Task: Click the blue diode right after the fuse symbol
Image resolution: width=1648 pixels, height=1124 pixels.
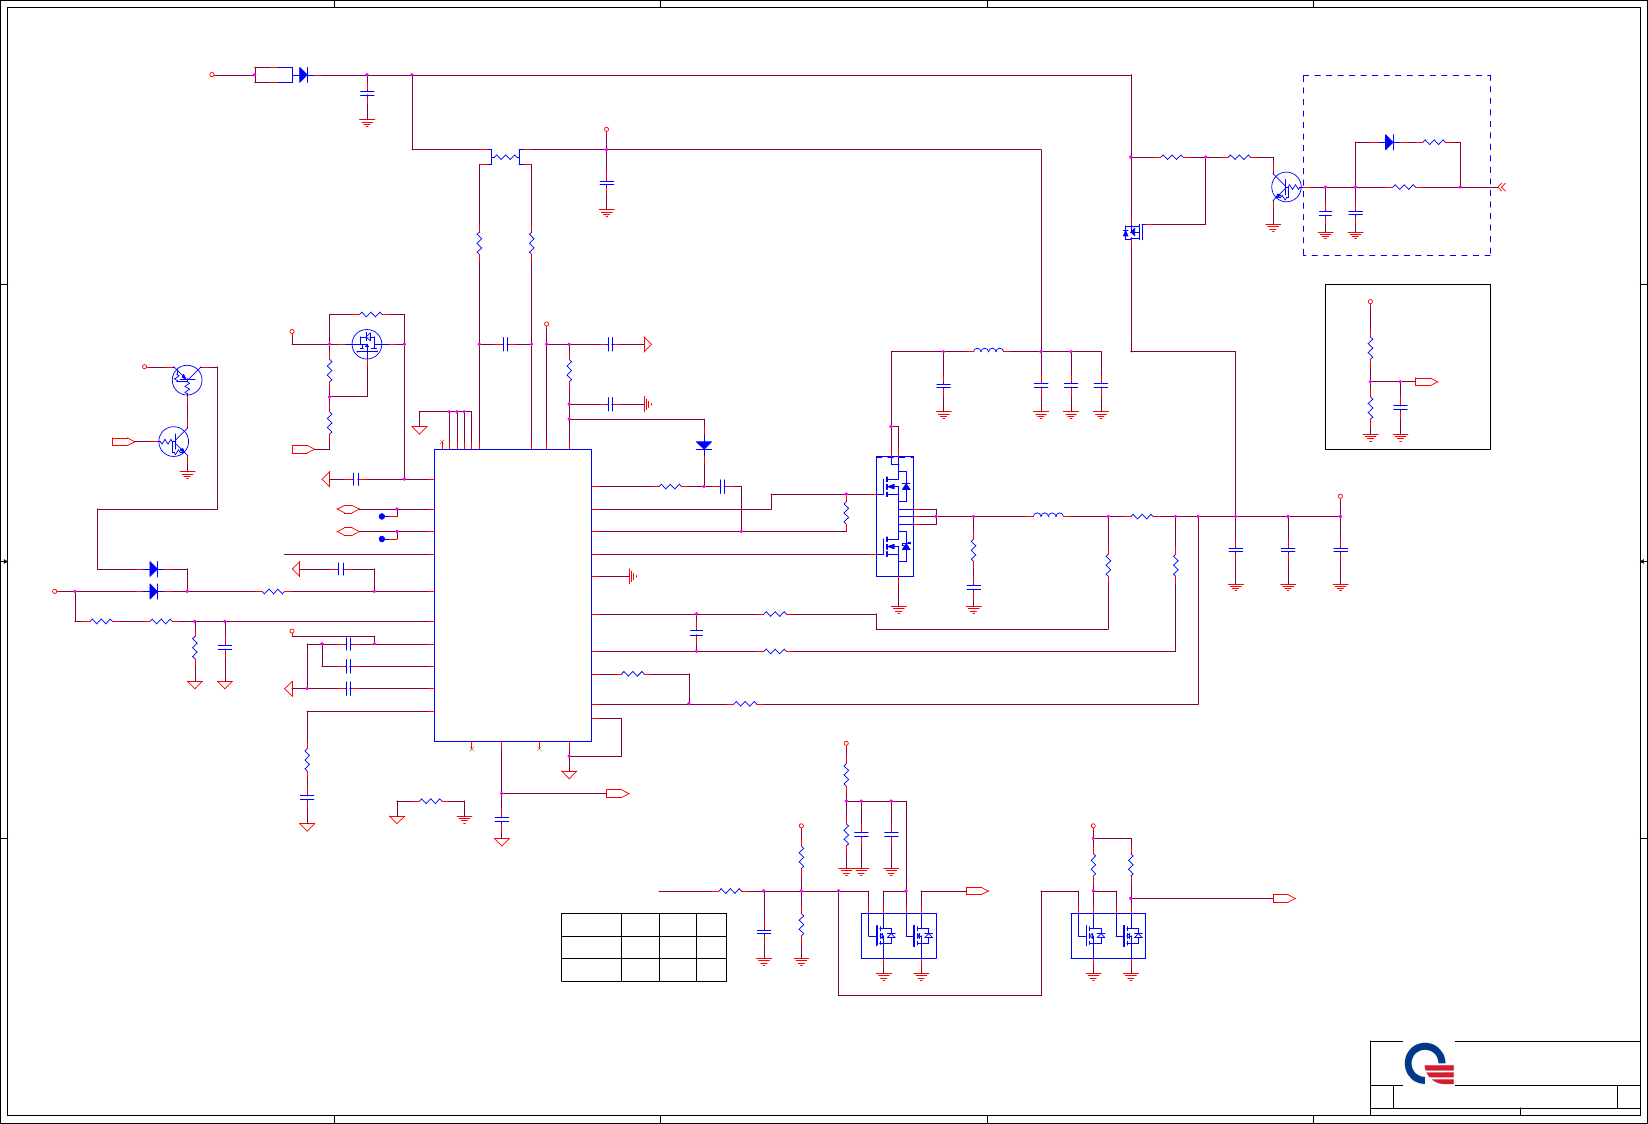Action: tap(303, 75)
